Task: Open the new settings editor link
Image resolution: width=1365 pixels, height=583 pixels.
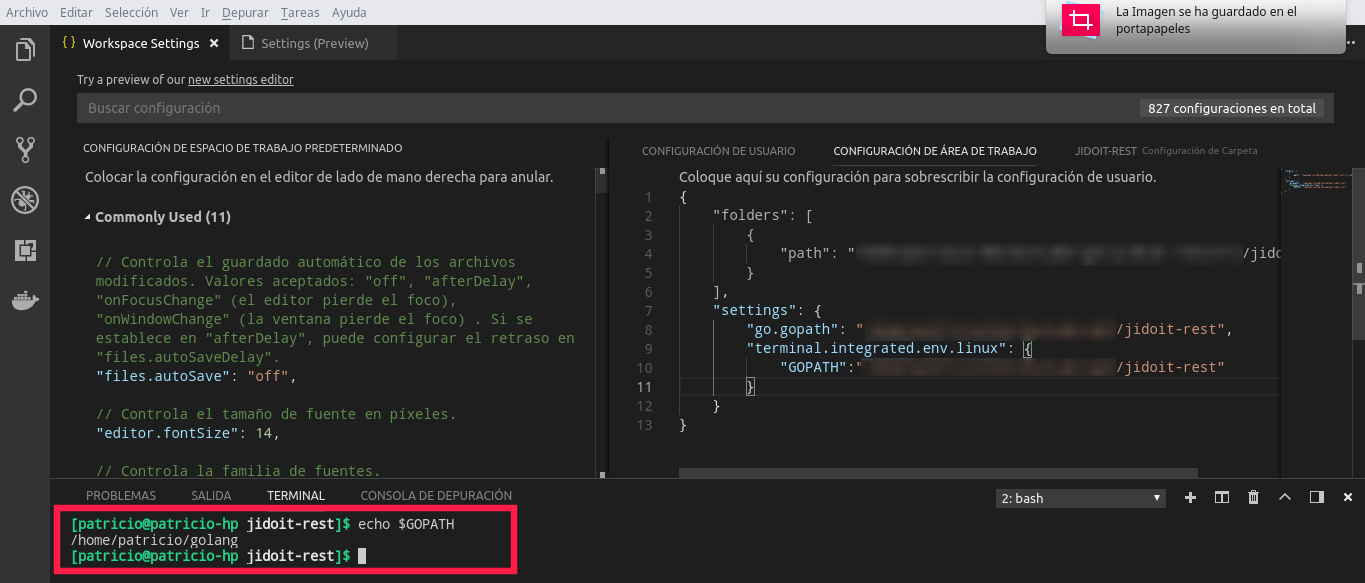Action: coord(240,79)
